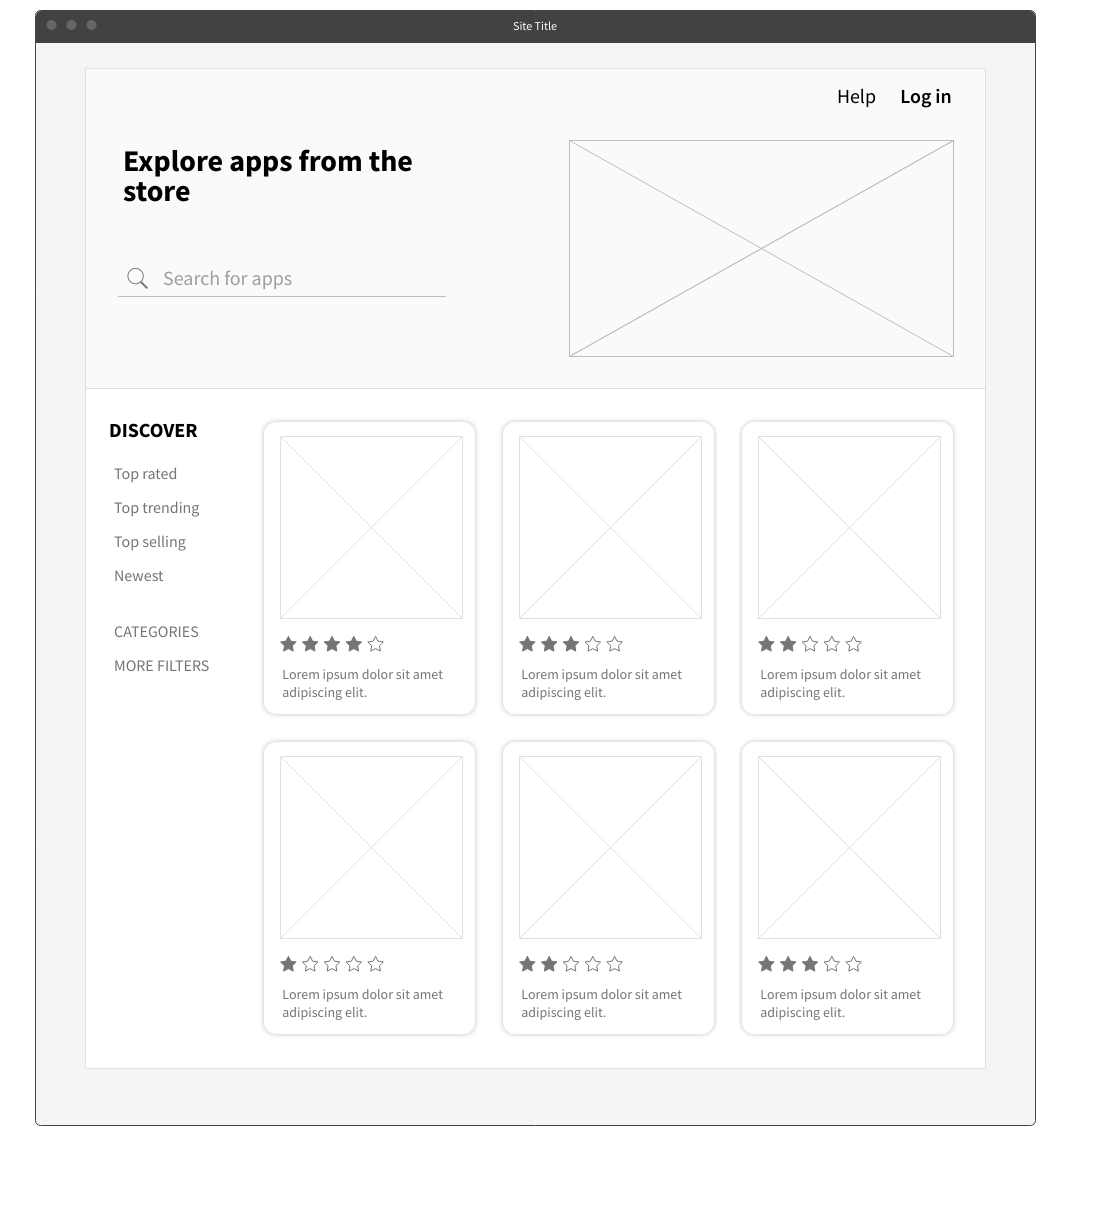
Task: Click inside the Search for apps field
Action: [250, 278]
